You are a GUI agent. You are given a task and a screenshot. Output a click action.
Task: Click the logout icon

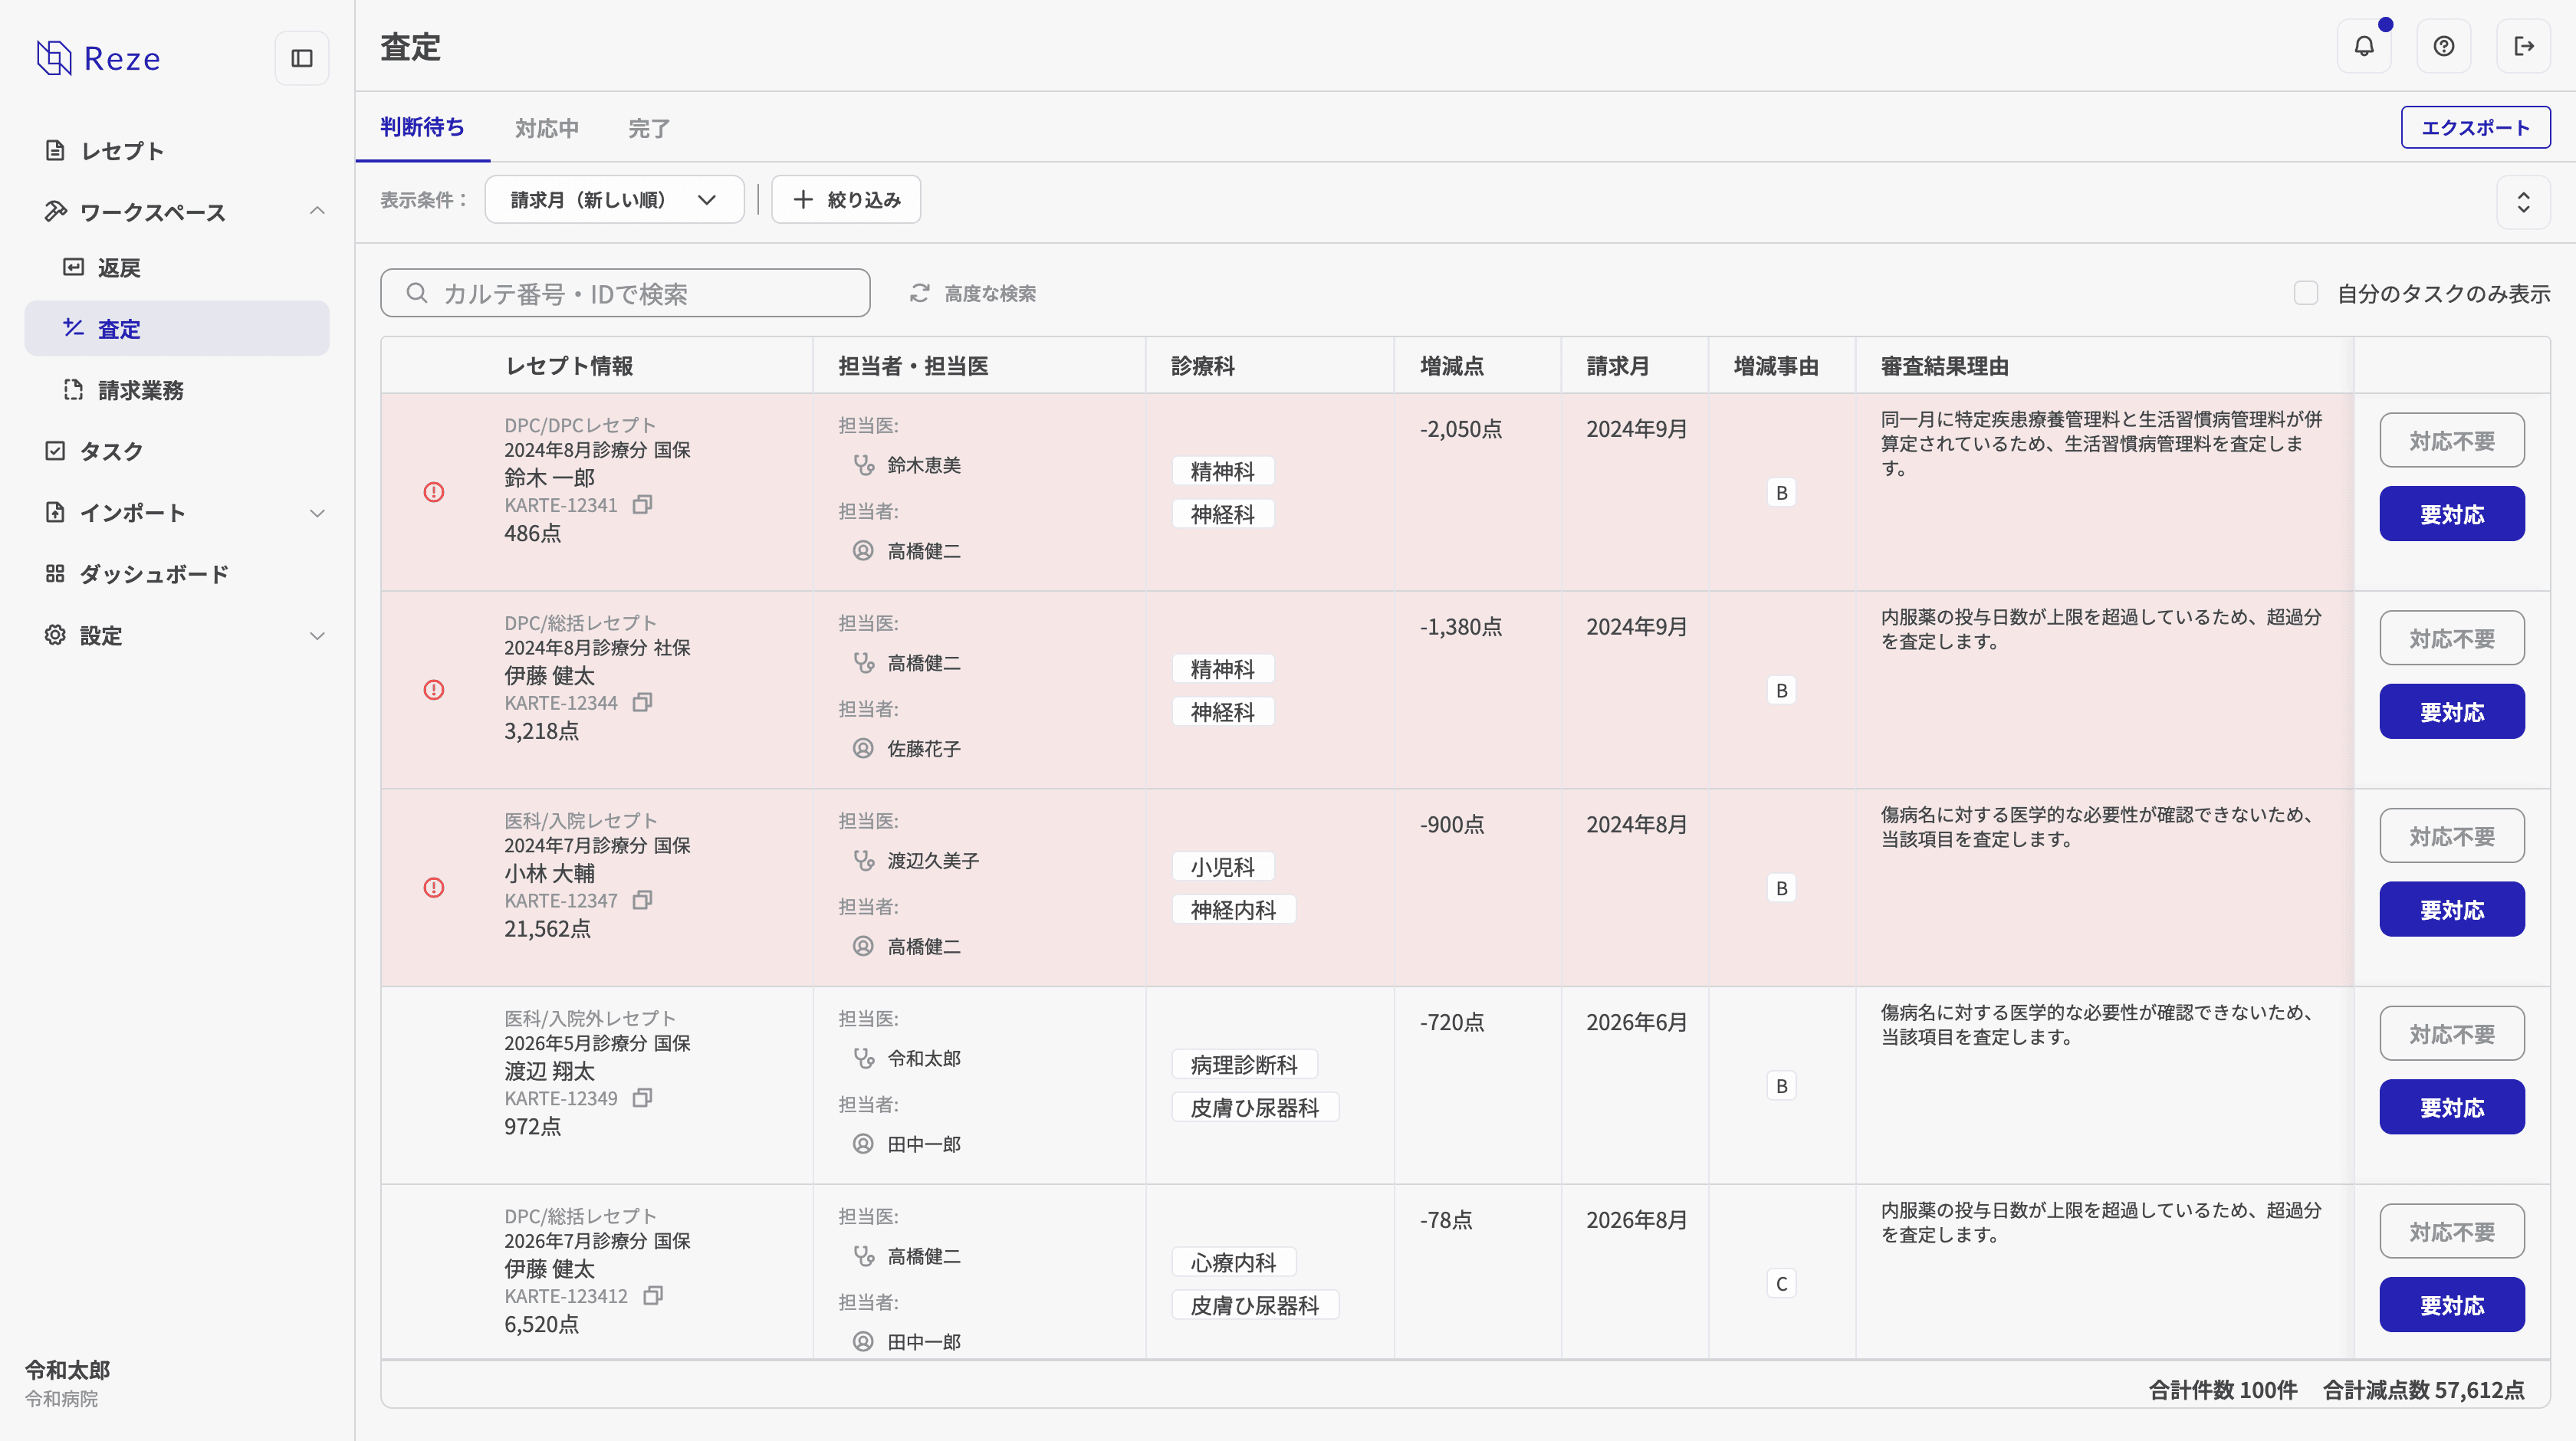[x=2523, y=46]
